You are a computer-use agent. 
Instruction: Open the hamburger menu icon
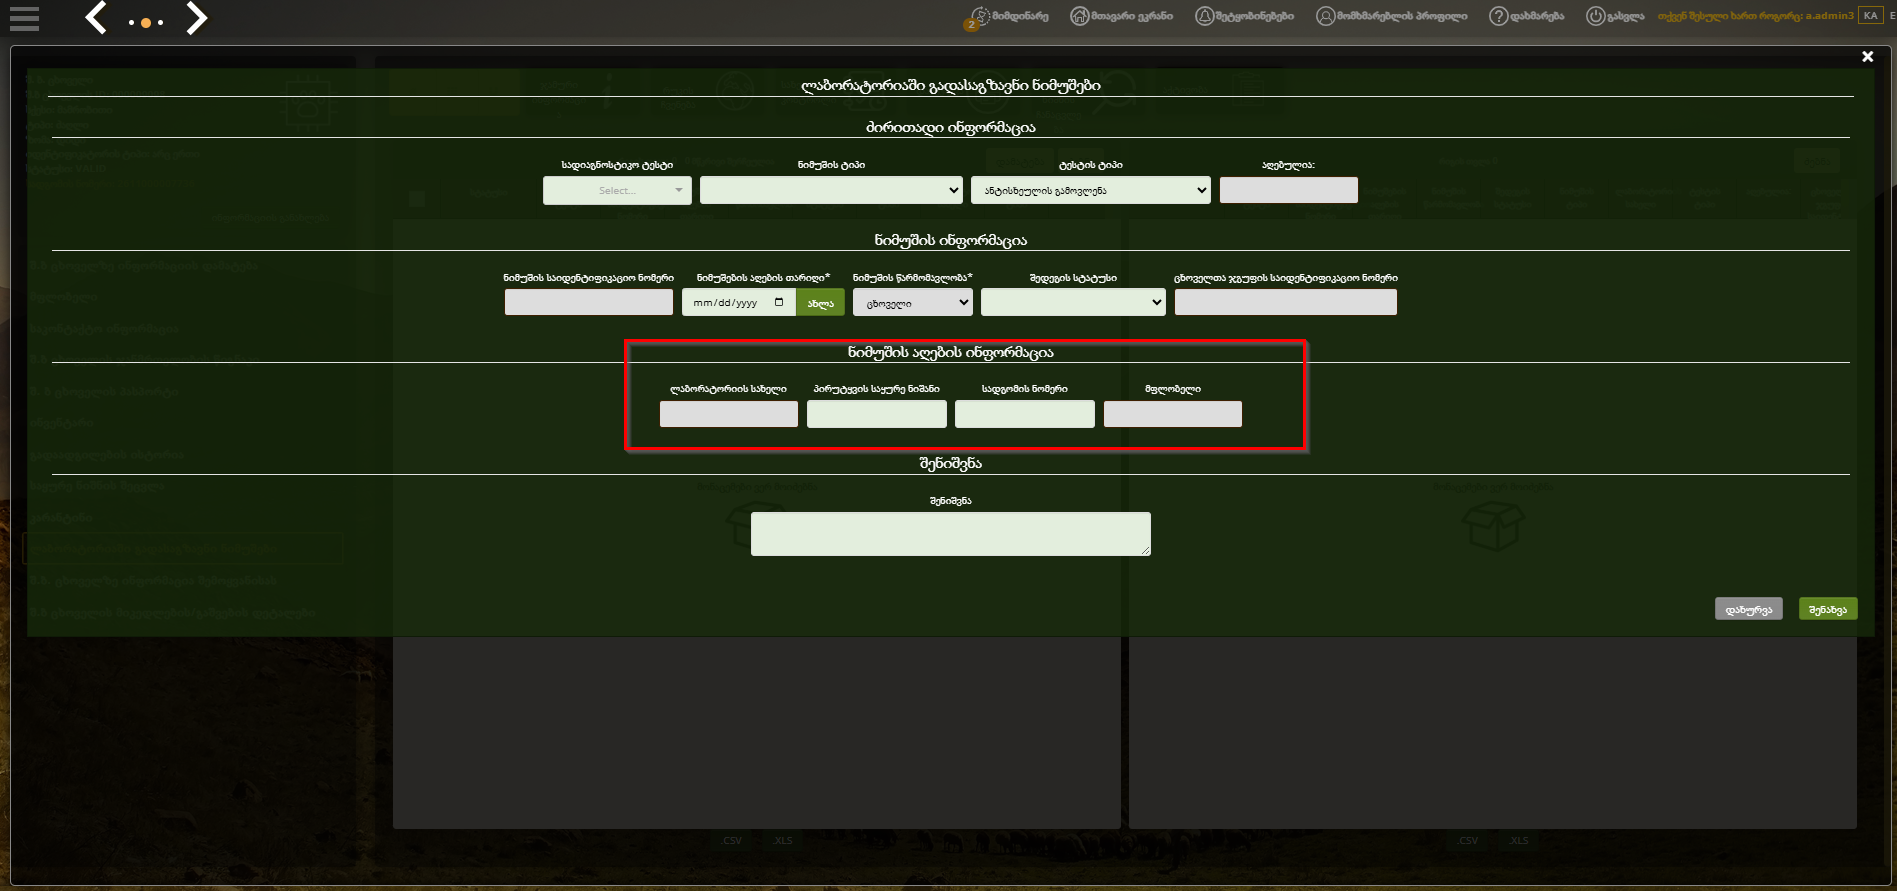24,18
